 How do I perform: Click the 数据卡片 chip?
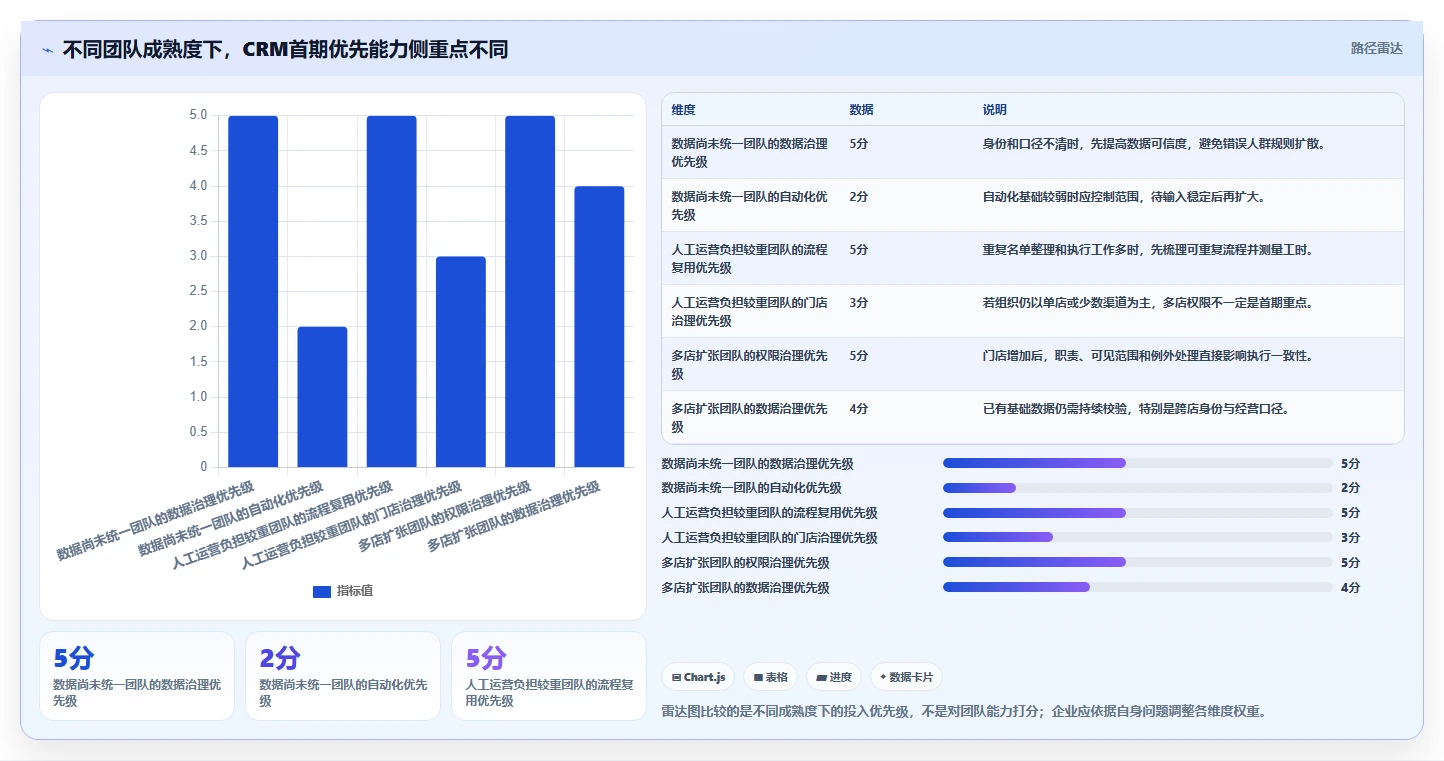[906, 677]
